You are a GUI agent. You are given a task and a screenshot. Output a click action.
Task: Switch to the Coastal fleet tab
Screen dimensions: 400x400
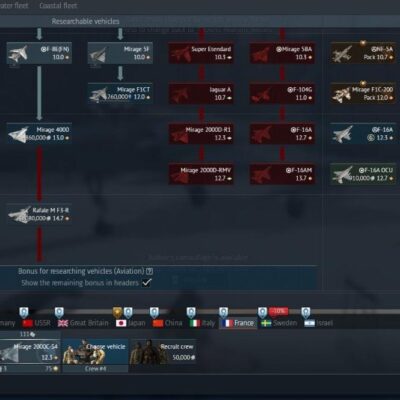58,6
